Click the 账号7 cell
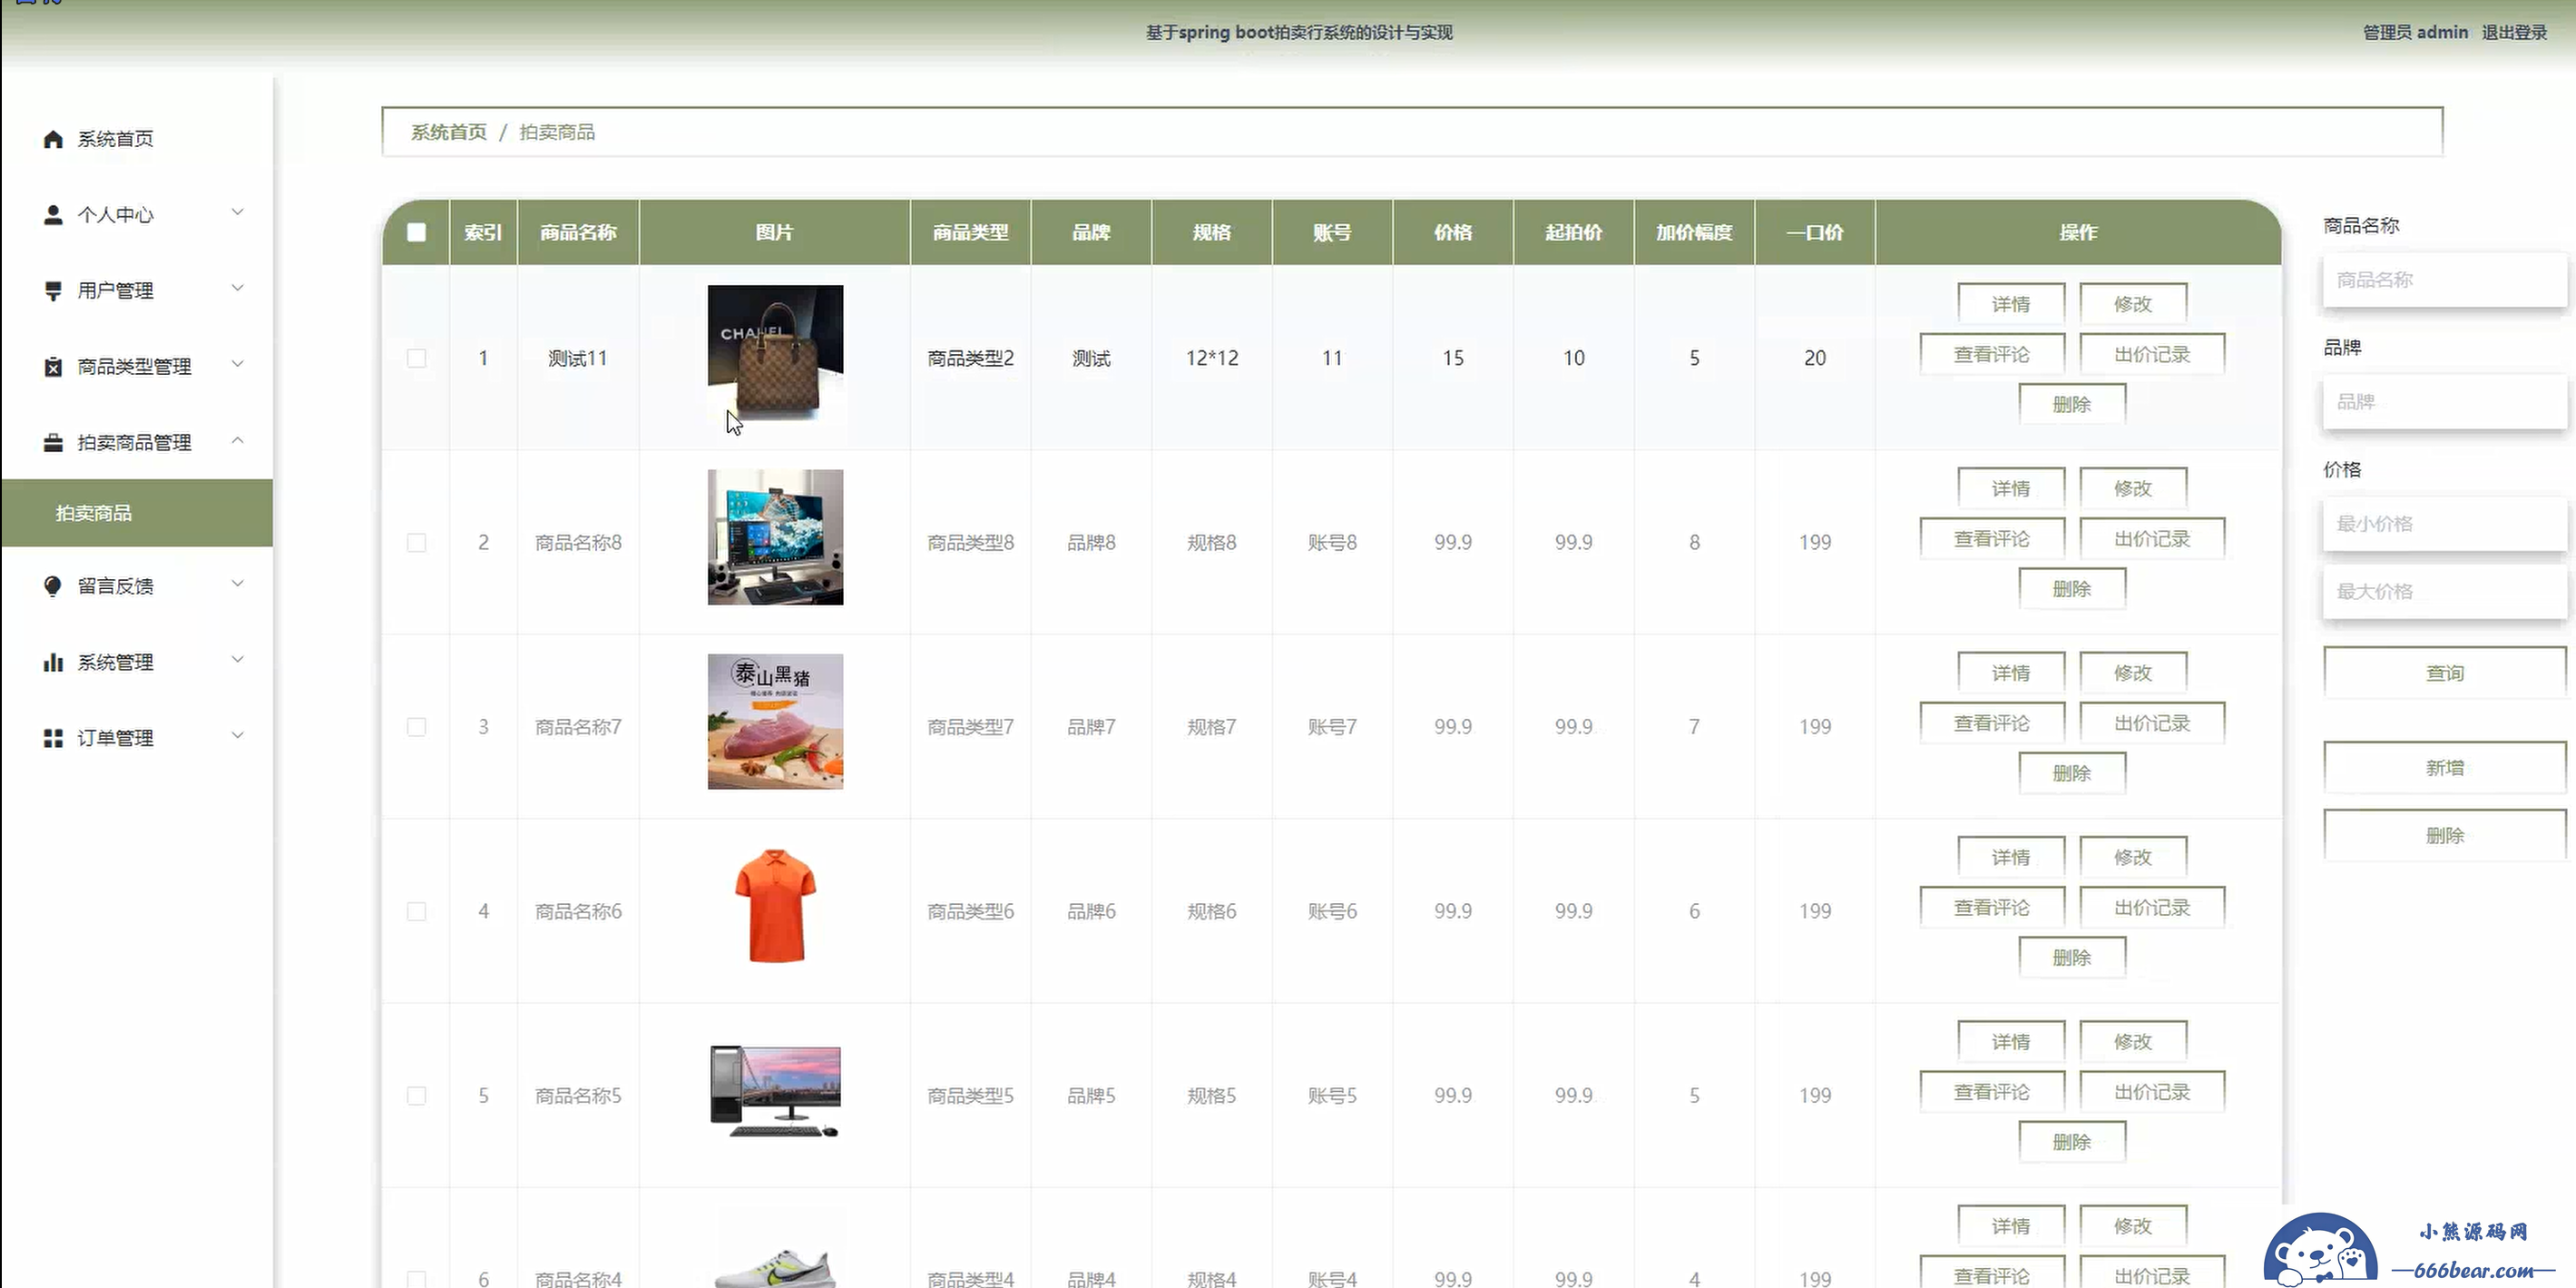The image size is (2576, 1288). [x=1332, y=727]
